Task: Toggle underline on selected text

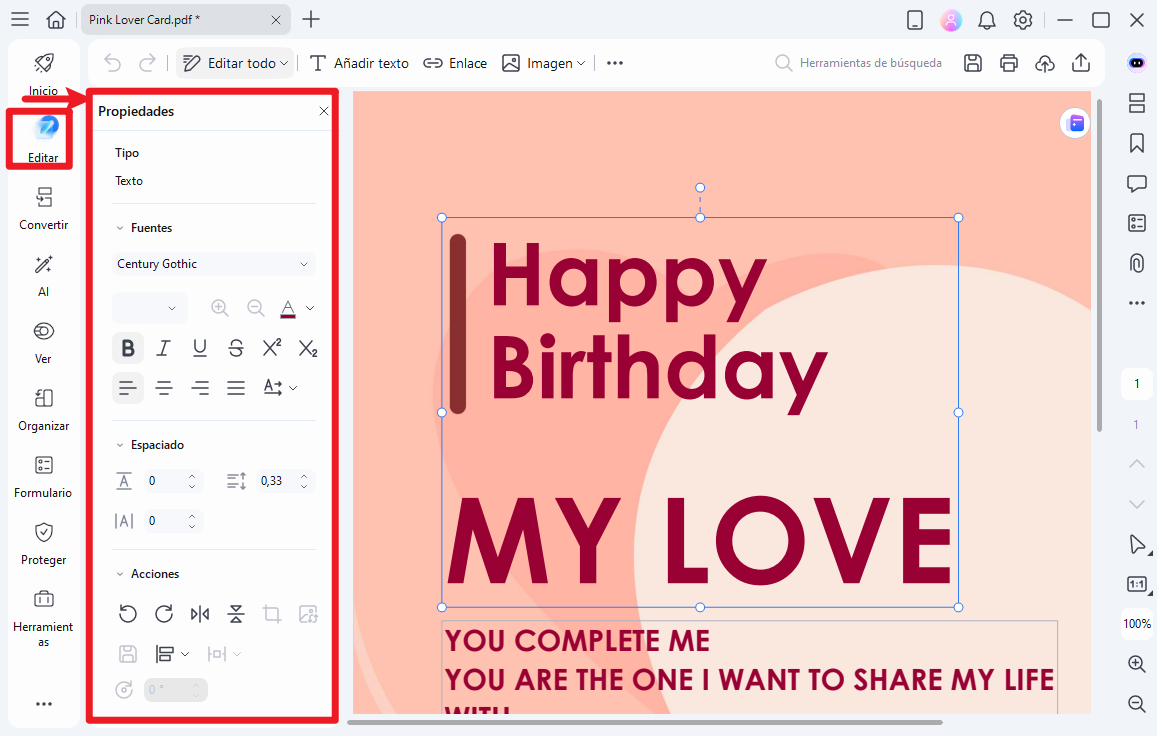Action: click(x=200, y=348)
